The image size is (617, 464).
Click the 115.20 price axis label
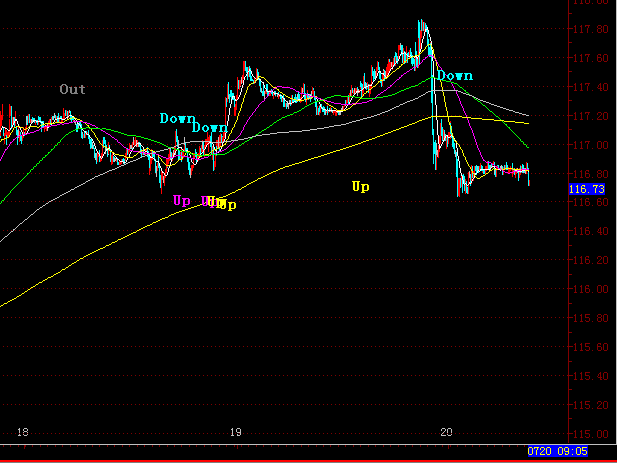(x=591, y=405)
